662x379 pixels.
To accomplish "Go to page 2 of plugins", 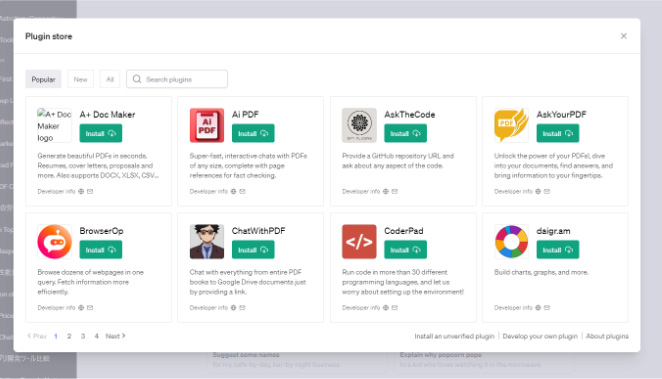I will coord(69,336).
